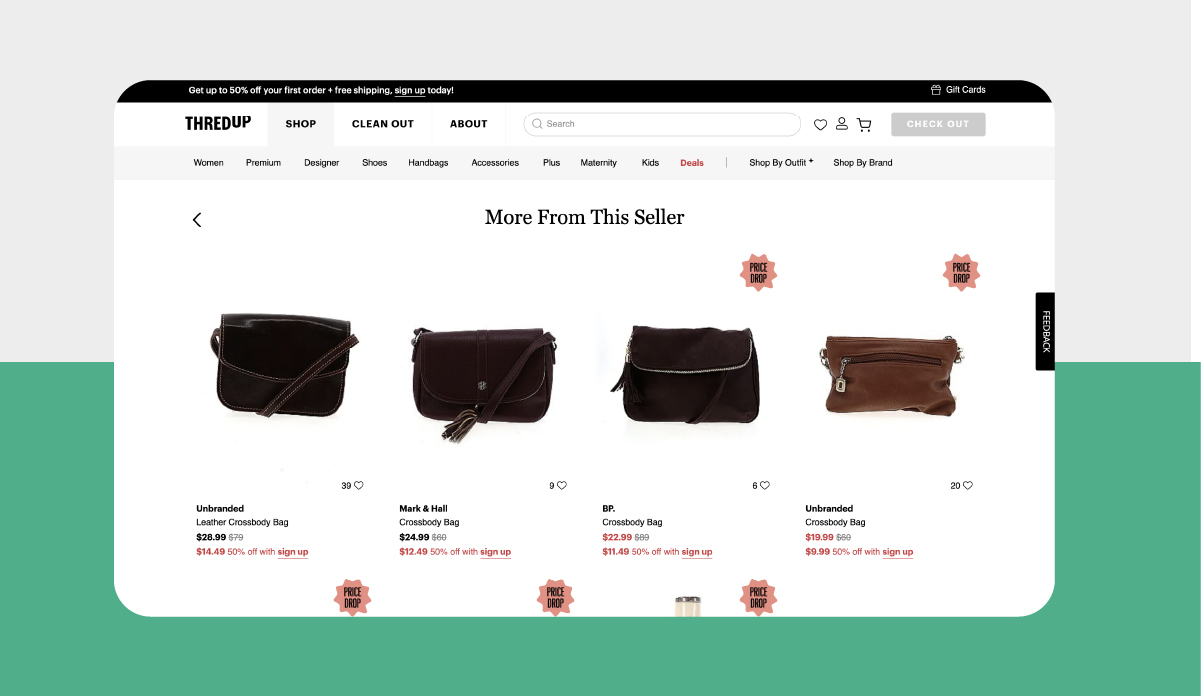Favorite the brown Unbranded Crossbody Bag heart
Viewport: 1201px width, 696px height.
tap(968, 486)
